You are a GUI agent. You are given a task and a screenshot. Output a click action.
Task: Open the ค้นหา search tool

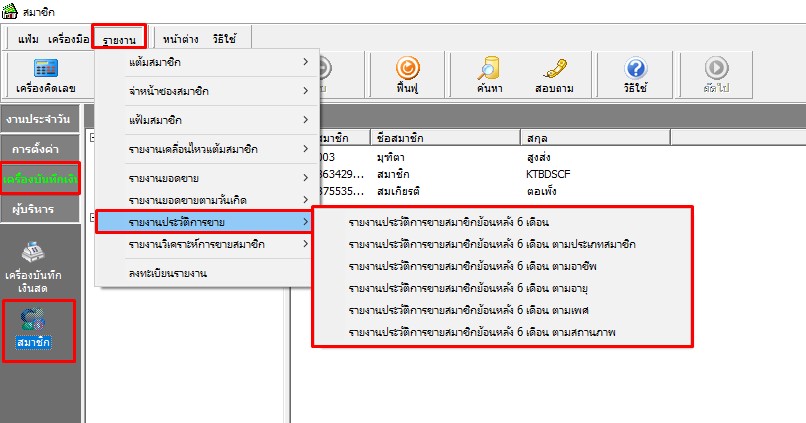click(489, 77)
